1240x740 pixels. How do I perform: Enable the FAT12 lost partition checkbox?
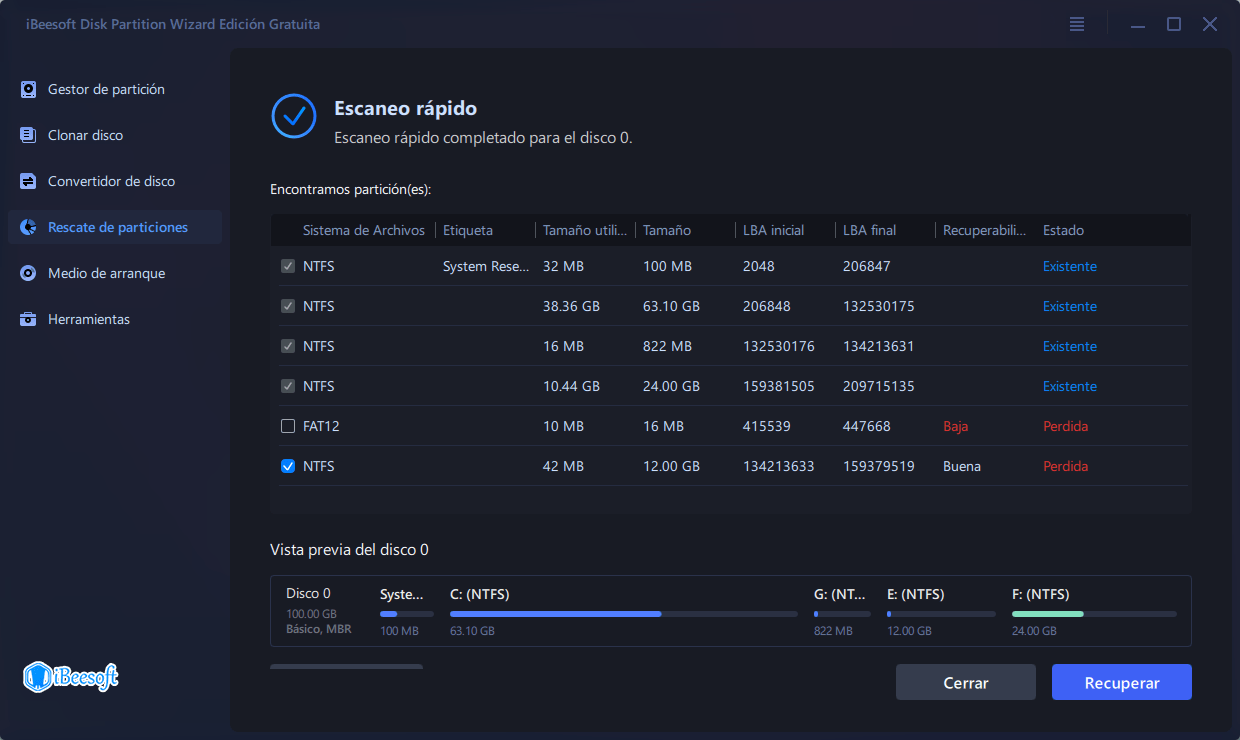(288, 427)
